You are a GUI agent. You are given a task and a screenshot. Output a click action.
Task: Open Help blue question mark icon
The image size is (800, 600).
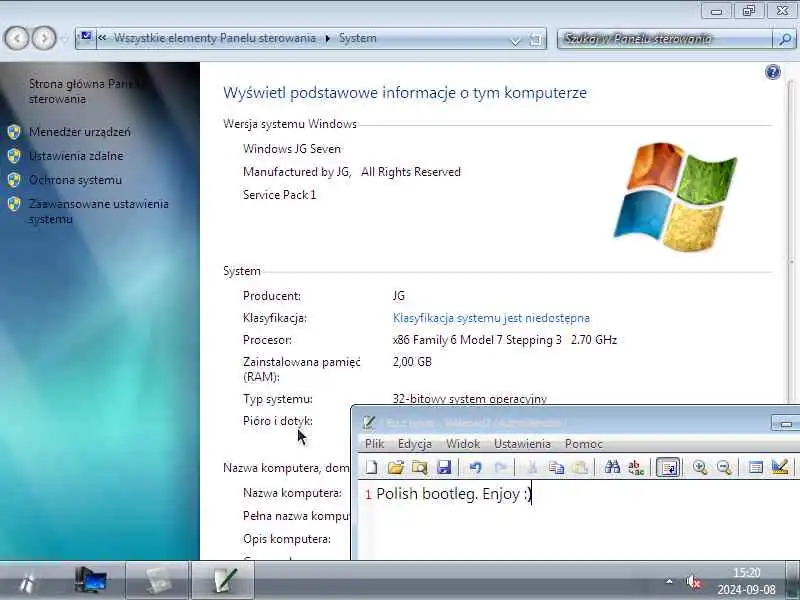pos(772,72)
